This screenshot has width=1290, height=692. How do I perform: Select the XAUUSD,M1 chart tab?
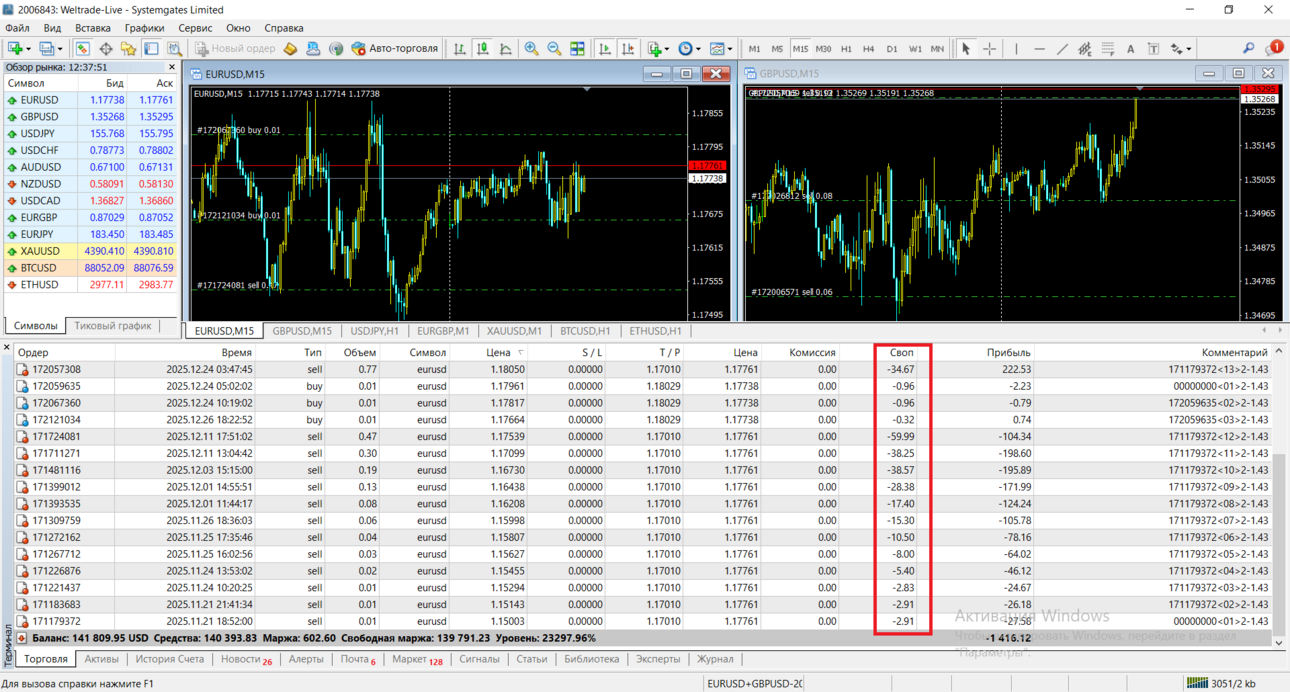point(514,331)
